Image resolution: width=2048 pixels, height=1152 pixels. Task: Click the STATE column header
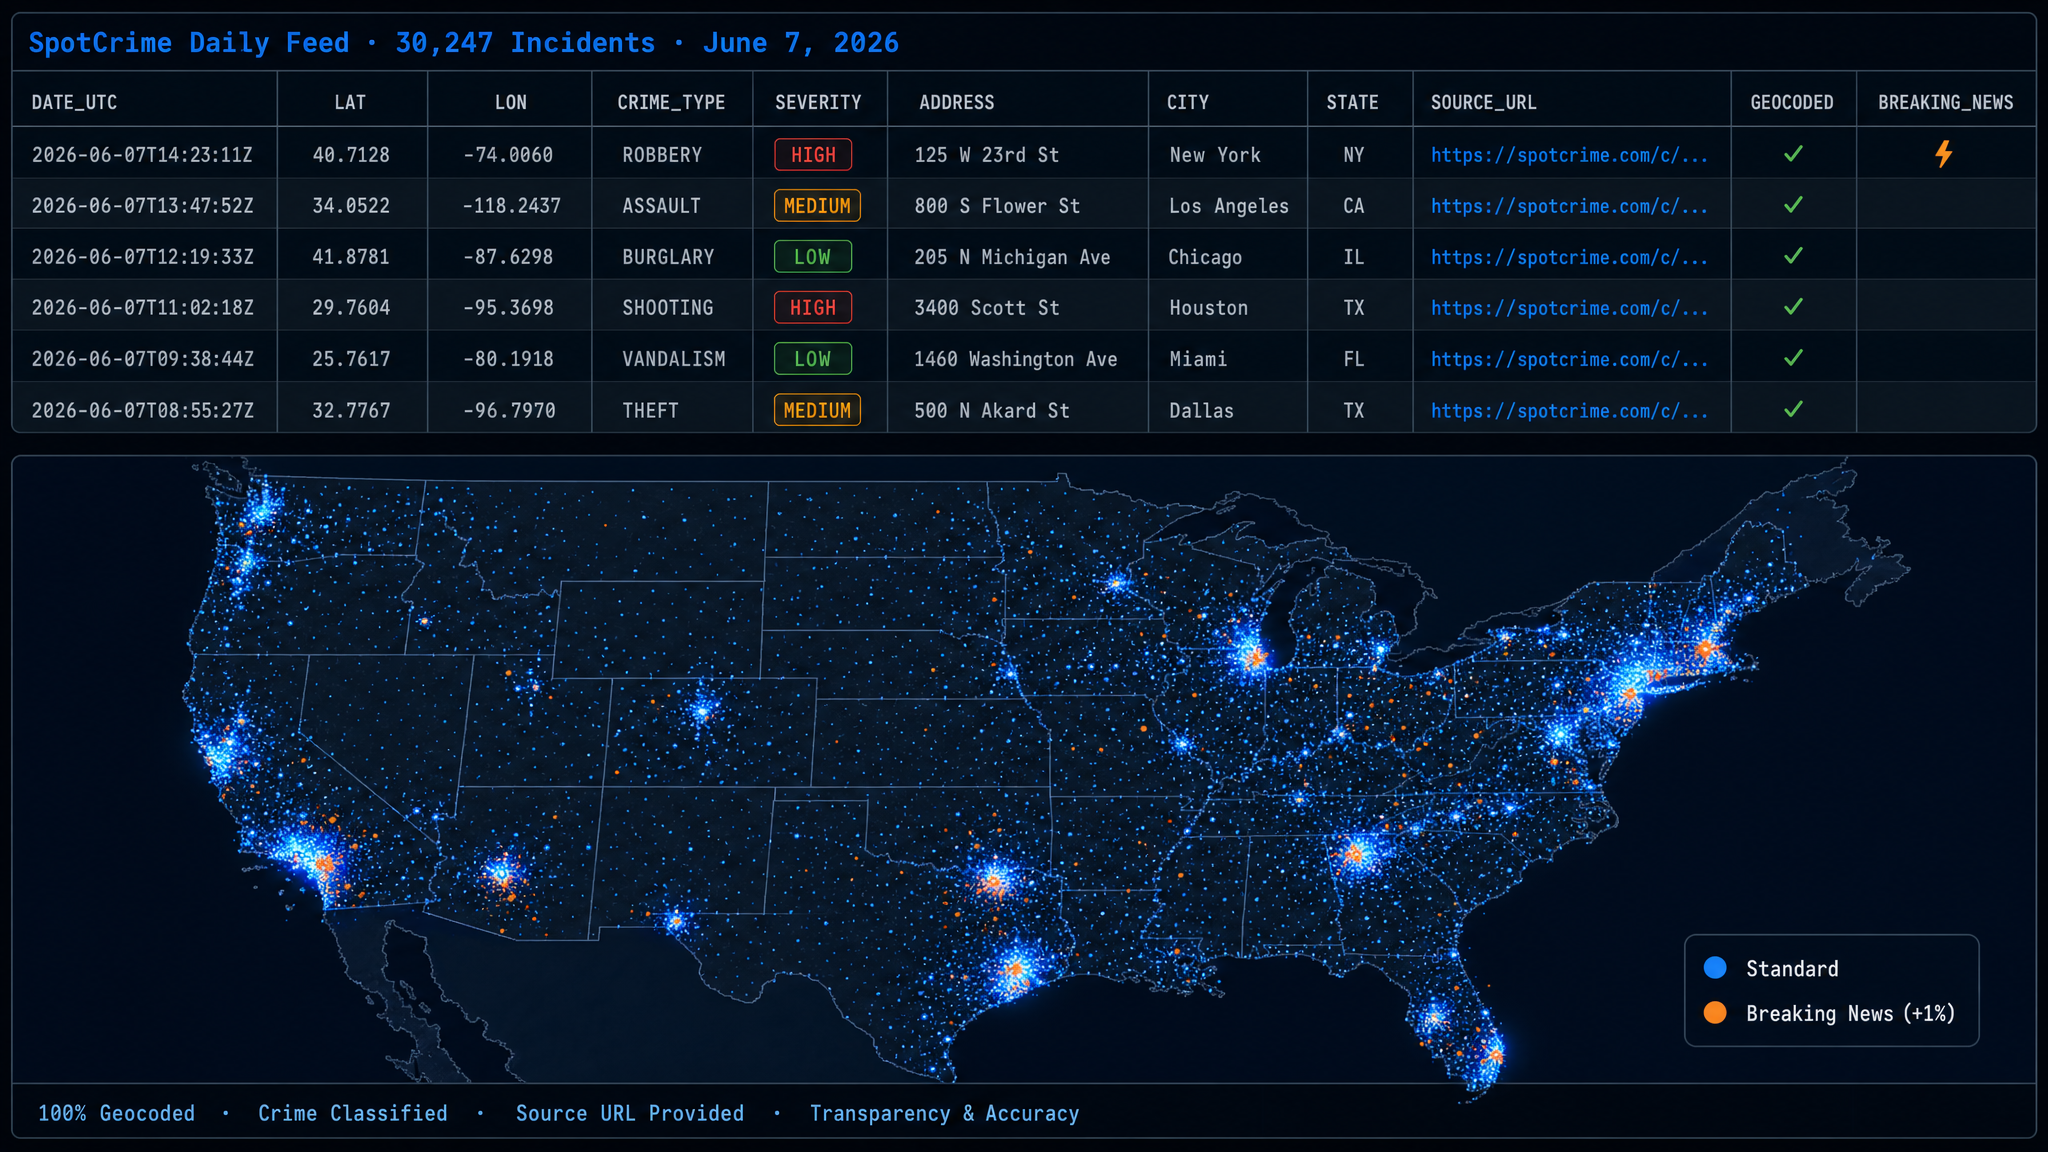(x=1352, y=102)
